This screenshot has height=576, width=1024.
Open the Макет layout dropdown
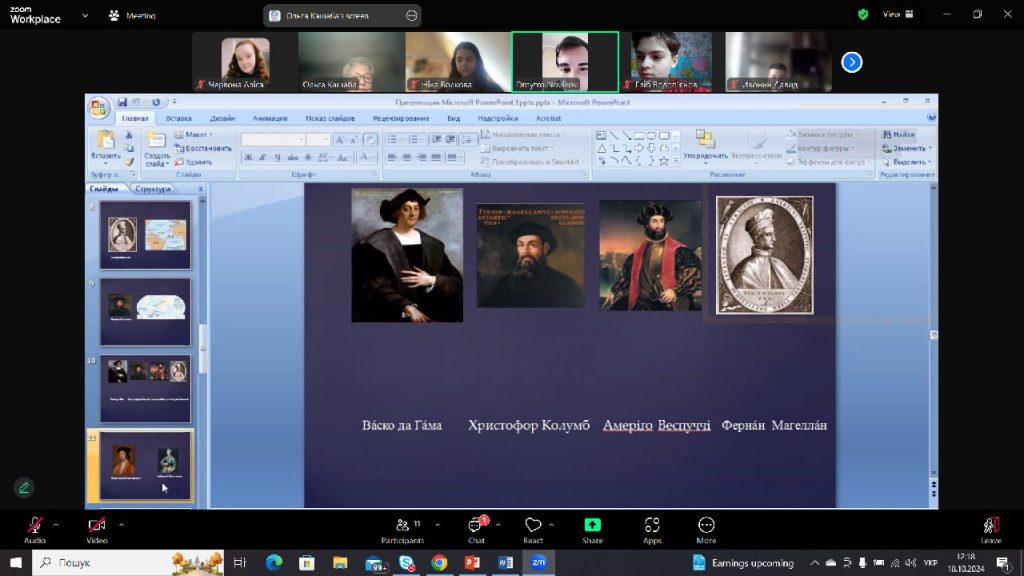[x=194, y=135]
